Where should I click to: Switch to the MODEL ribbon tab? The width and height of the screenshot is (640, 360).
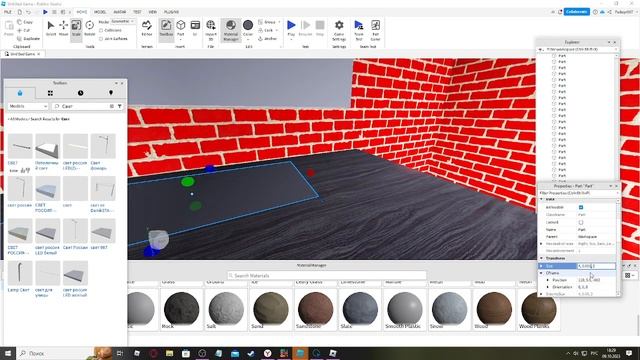coord(100,12)
